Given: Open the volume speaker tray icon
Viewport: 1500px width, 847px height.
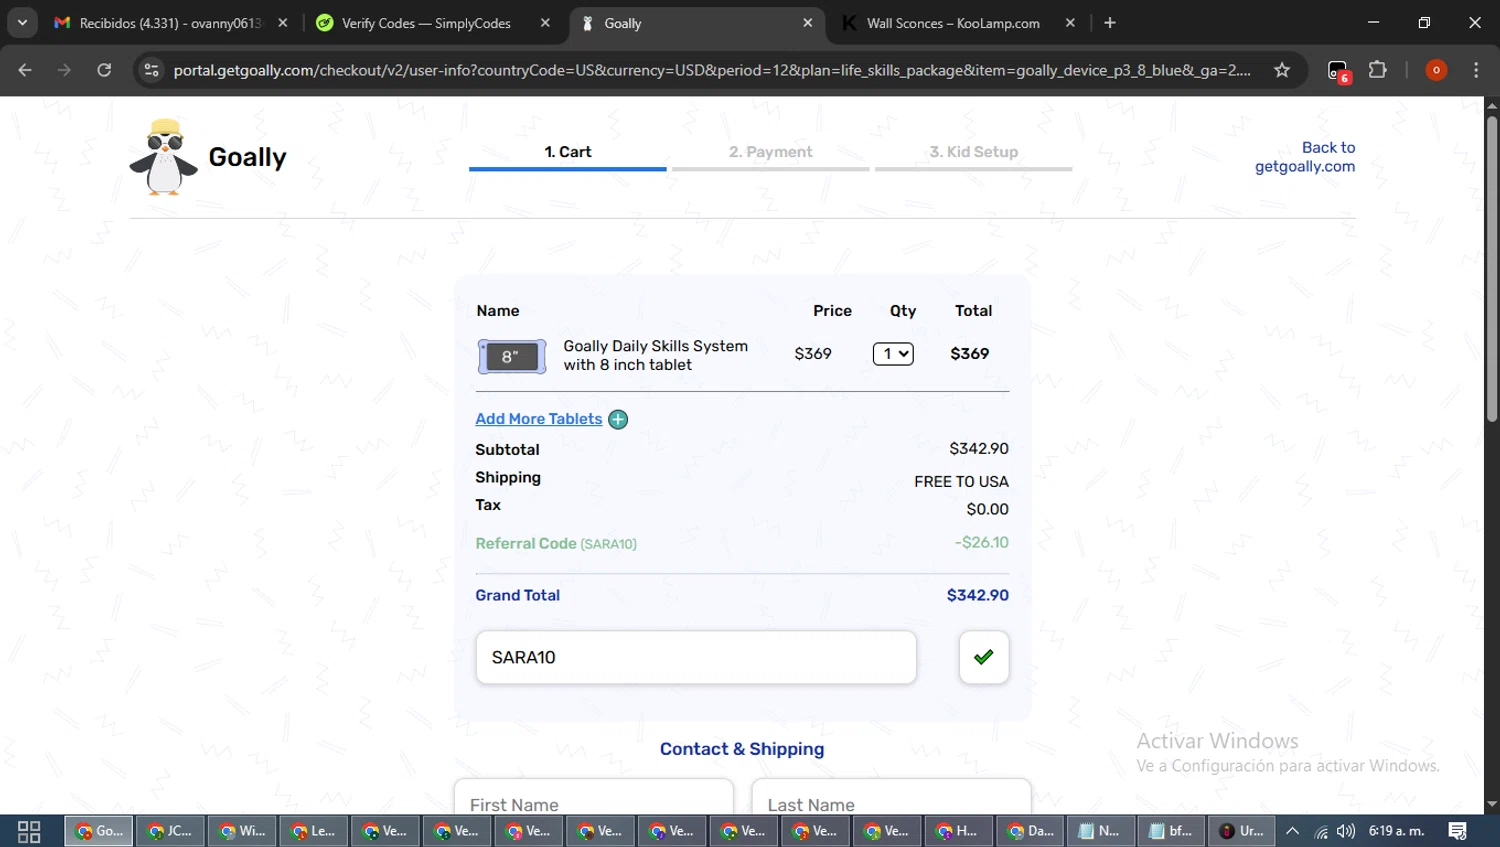Looking at the screenshot, I should tap(1346, 831).
